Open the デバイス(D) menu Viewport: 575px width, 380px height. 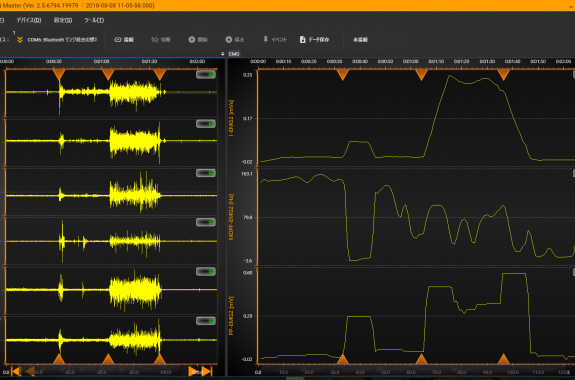coord(29,20)
